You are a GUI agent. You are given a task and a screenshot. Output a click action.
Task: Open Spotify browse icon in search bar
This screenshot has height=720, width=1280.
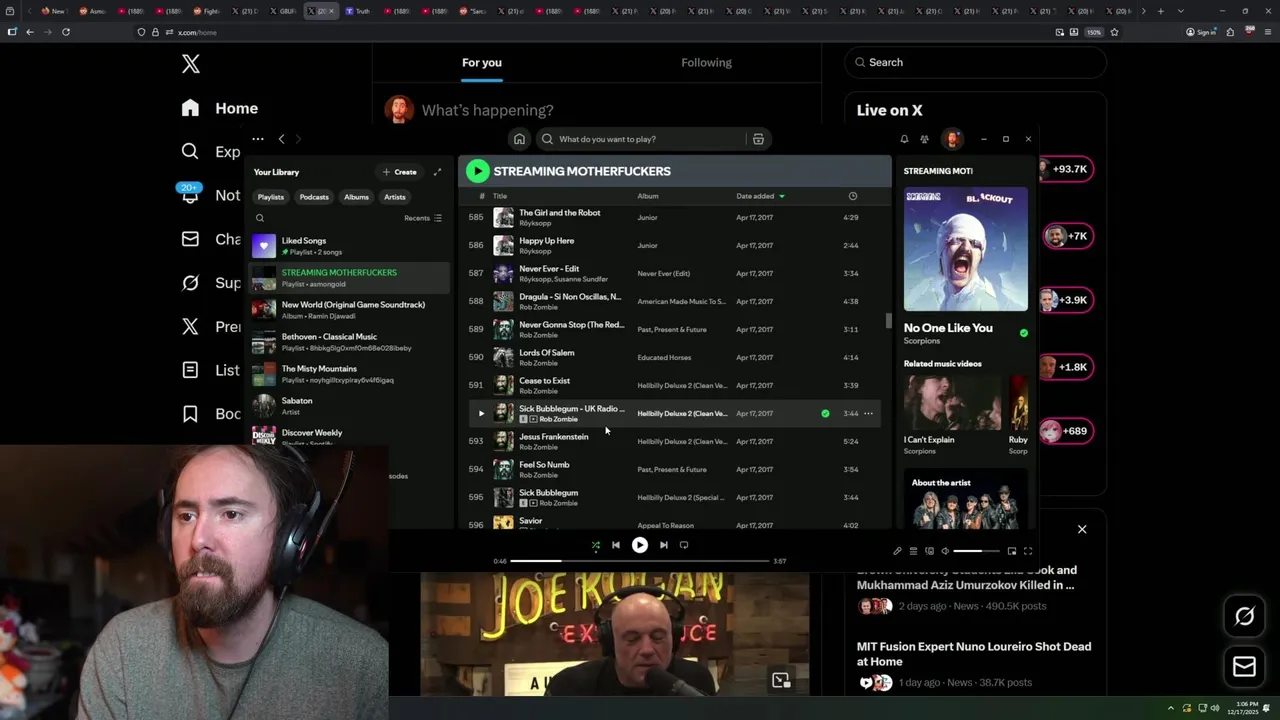tap(758, 139)
